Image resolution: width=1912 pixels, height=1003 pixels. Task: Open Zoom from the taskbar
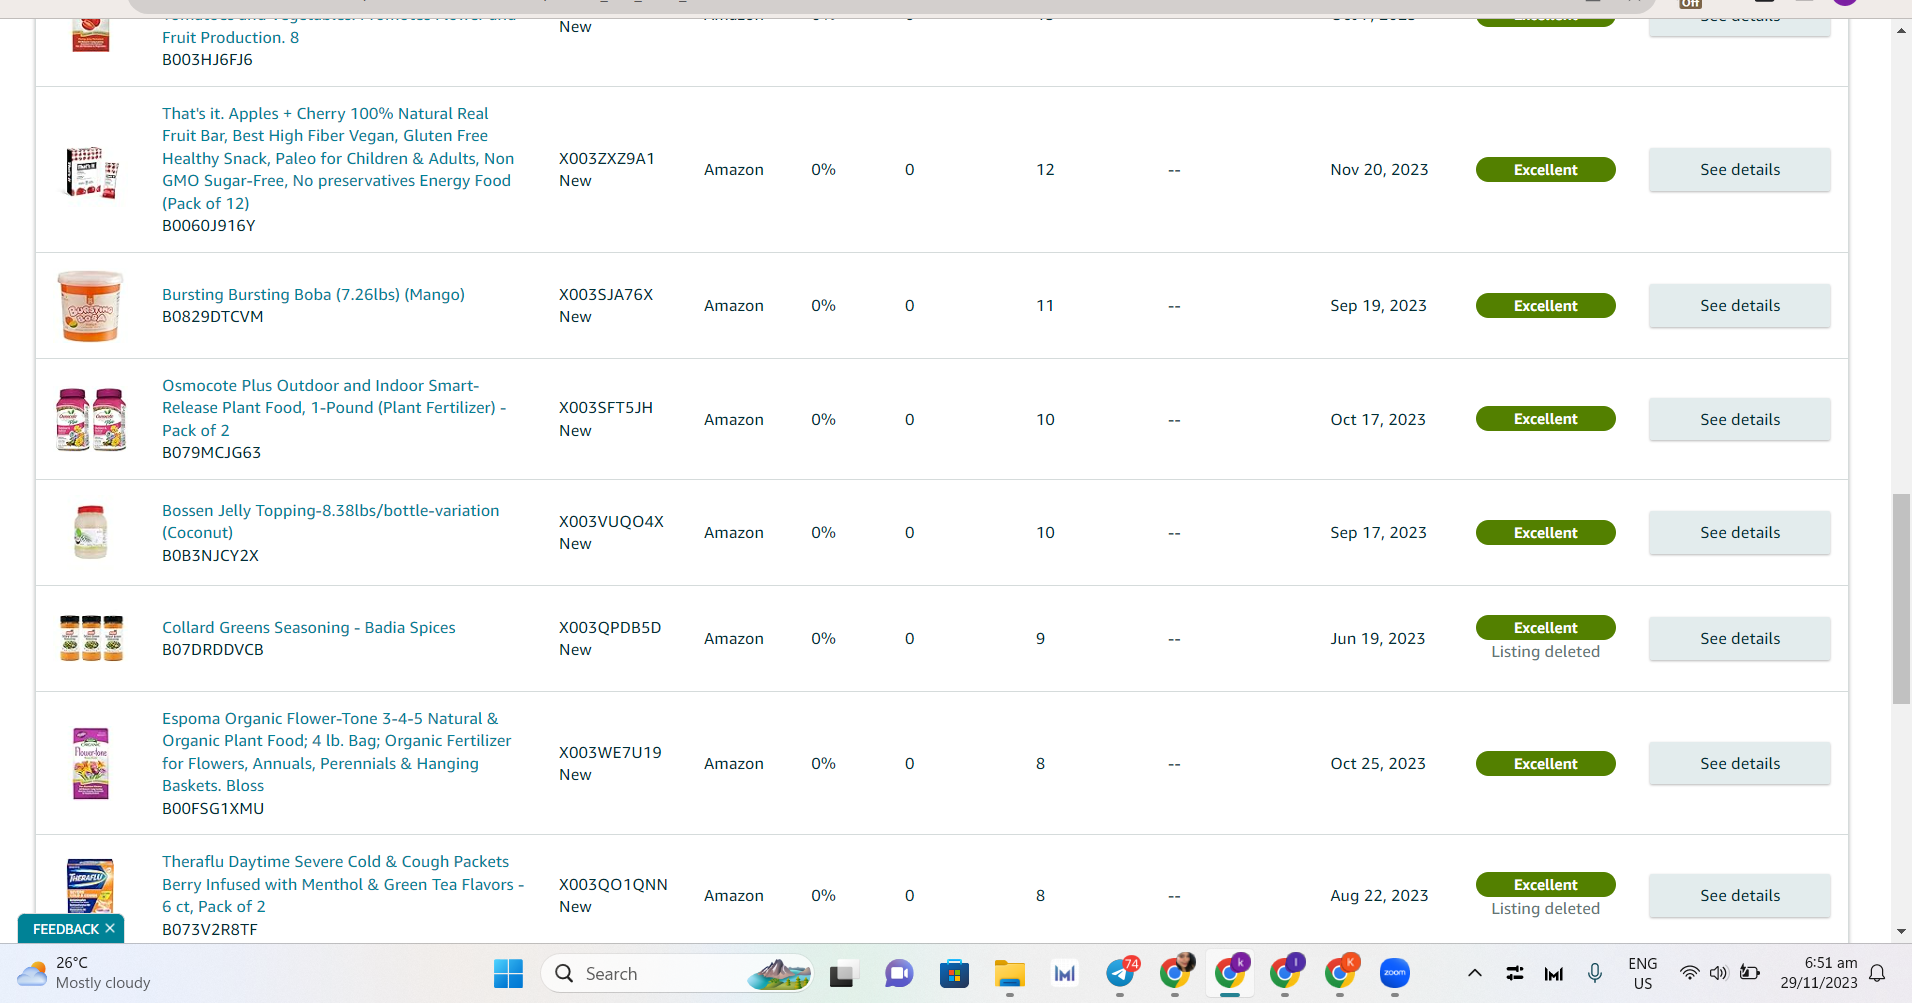1395,973
